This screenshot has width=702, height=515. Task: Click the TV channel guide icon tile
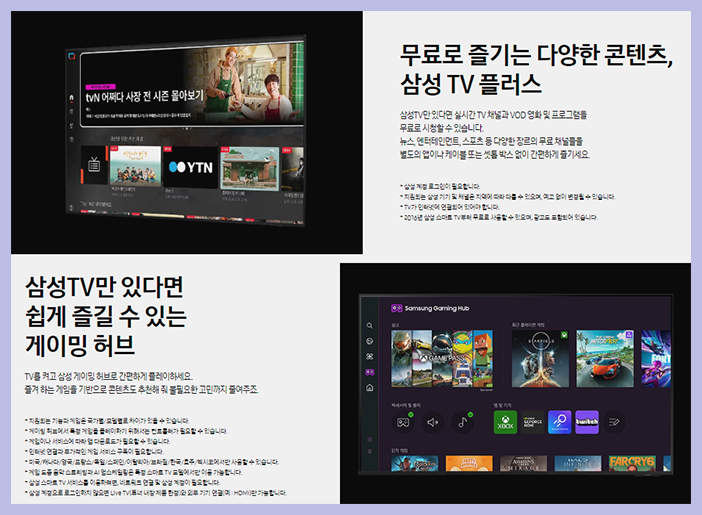tap(94, 165)
